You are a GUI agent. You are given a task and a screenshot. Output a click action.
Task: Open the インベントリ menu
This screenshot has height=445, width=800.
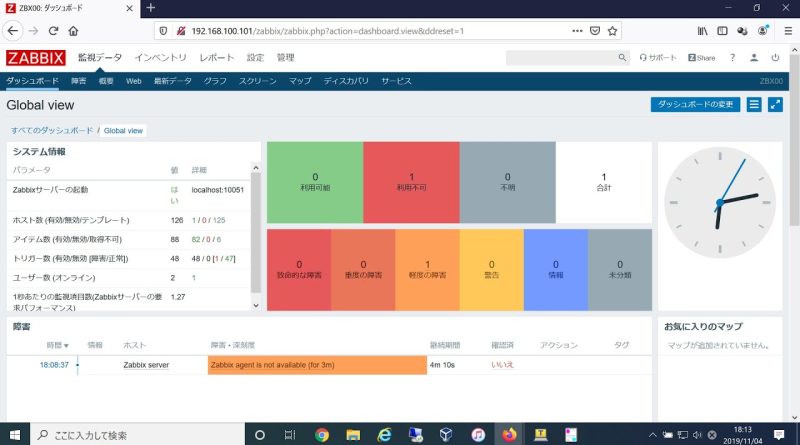[160, 58]
